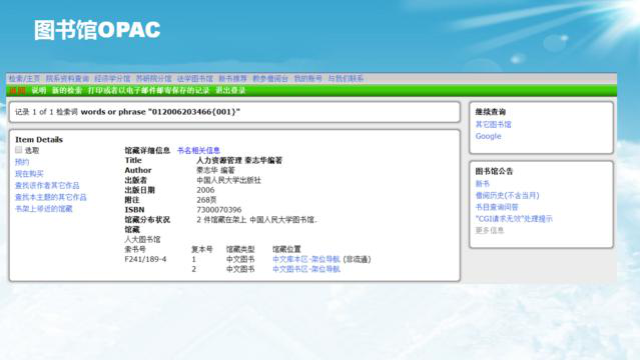Viewport: 640px width, 360px height.
Task: Open 新书推荐 in the navigation bar
Action: (x=233, y=78)
